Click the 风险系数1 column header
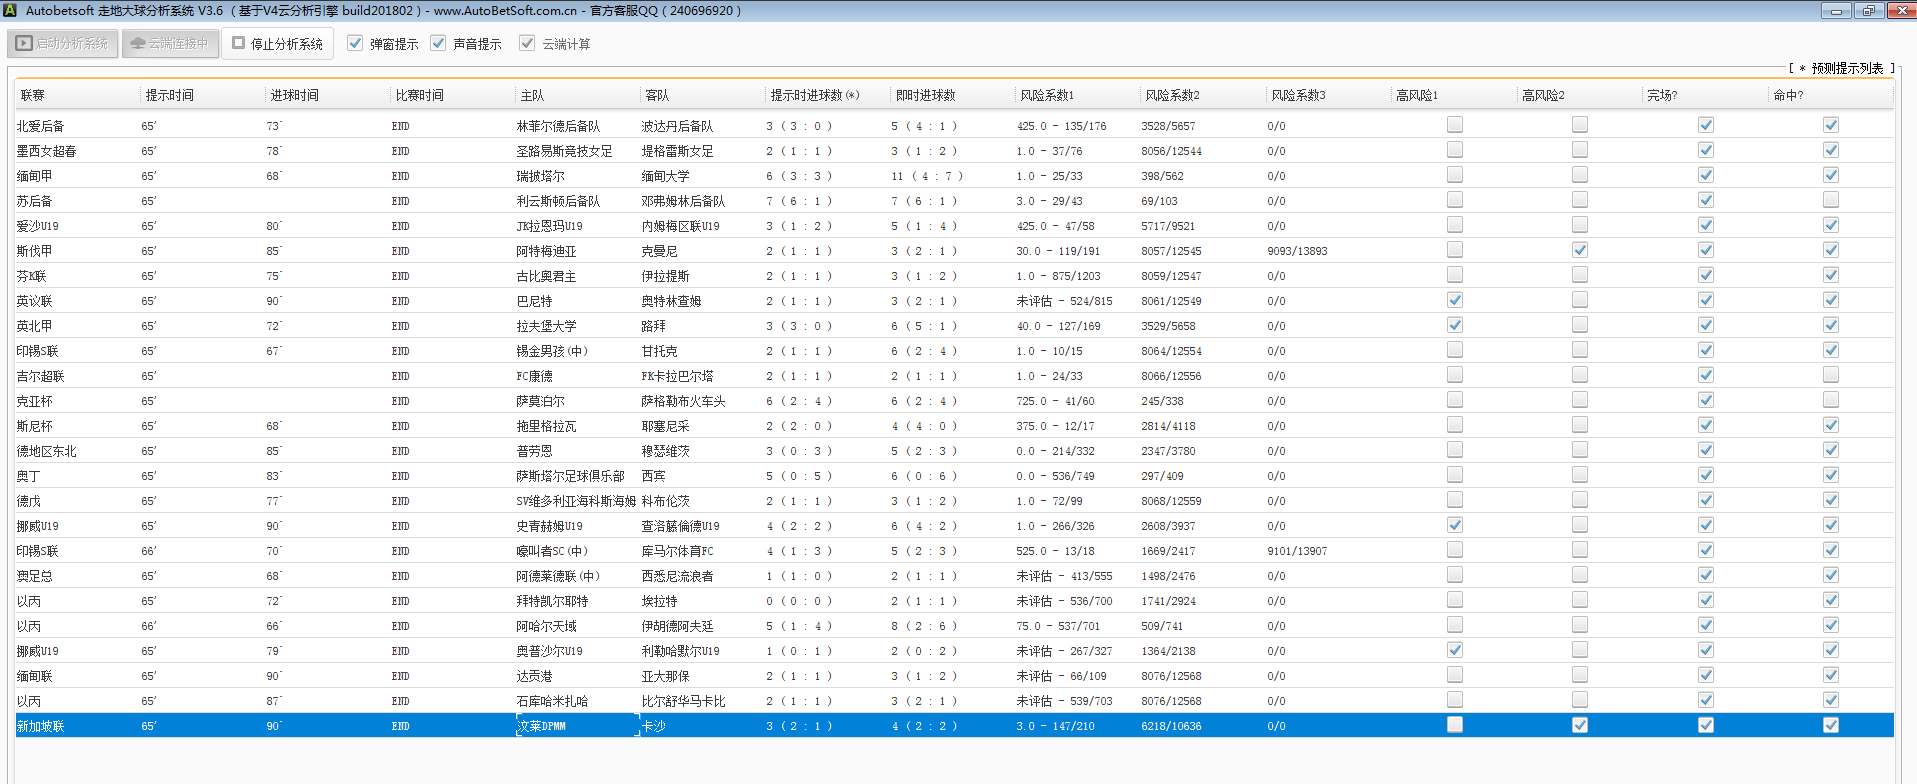The image size is (1917, 784). click(1046, 96)
